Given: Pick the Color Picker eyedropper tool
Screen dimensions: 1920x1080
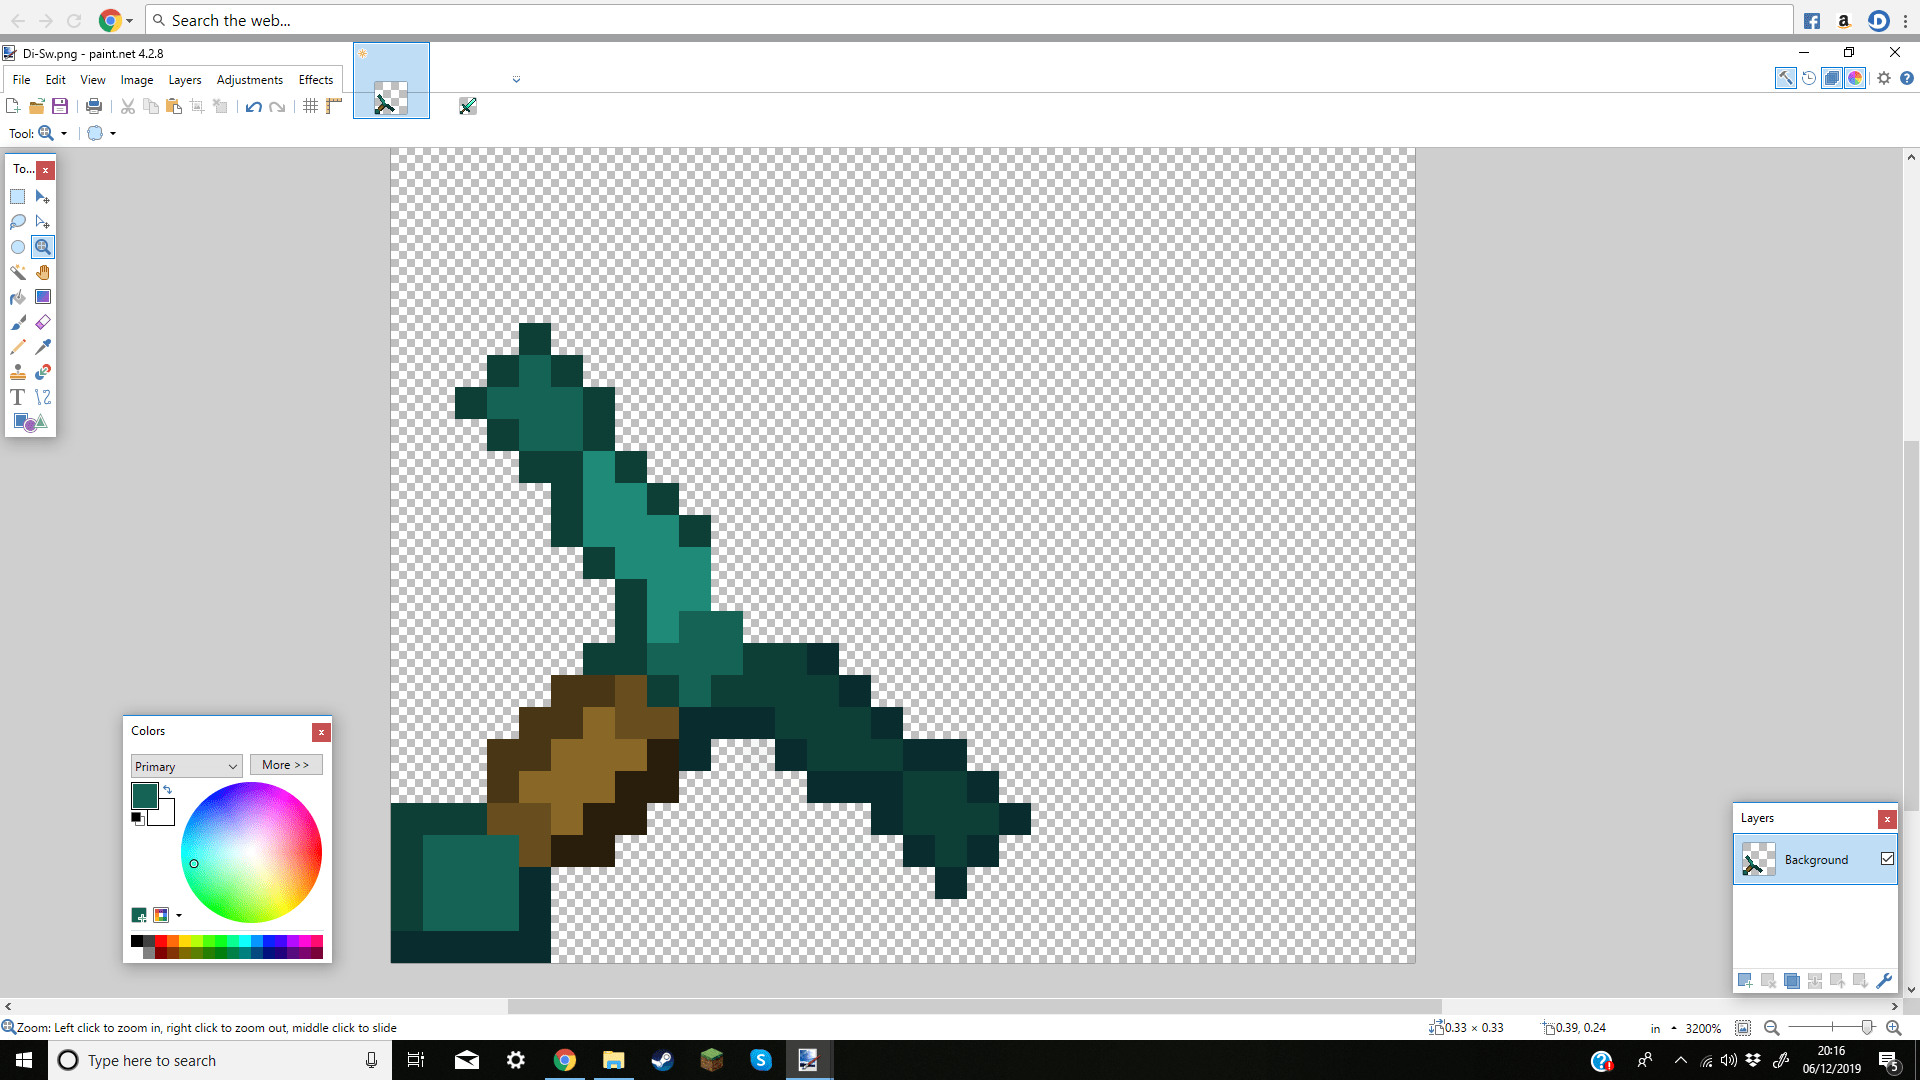Looking at the screenshot, I should [x=42, y=347].
